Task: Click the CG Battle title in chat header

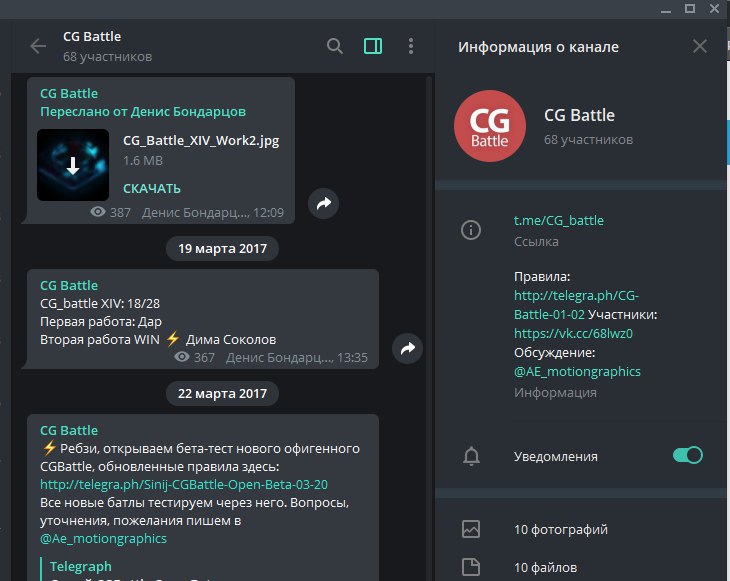Action: pyautogui.click(x=92, y=36)
